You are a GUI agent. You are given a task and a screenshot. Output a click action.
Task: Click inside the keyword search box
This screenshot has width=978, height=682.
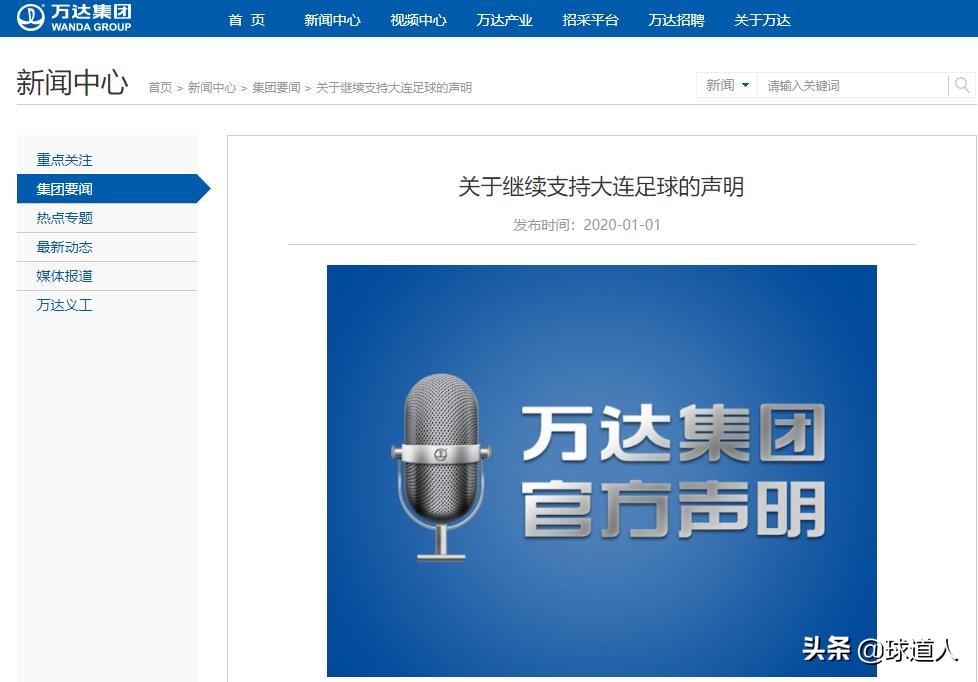click(x=850, y=86)
